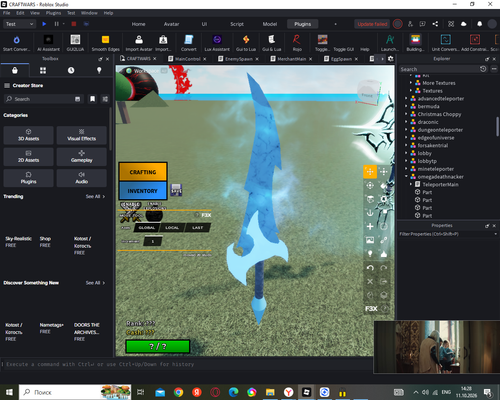Screen dimensions: 500x400
Task: Click the F3X undo arrow
Action: (x=370, y=268)
